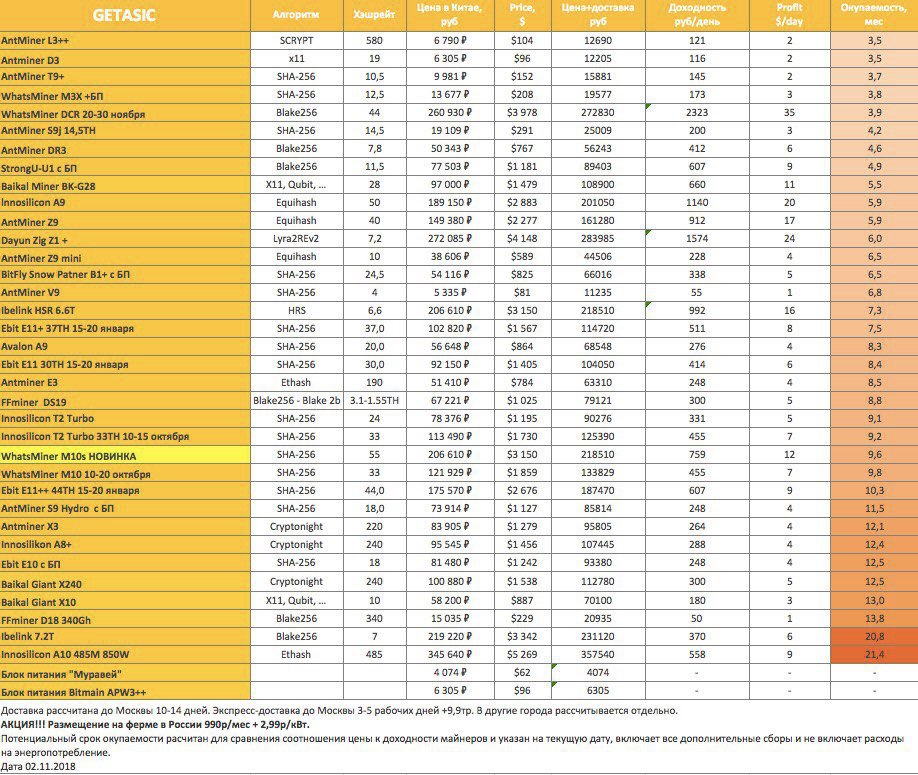The height and width of the screenshot is (775, 918).
Task: Select the Дата 02.11.2018 line
Action: (38, 767)
